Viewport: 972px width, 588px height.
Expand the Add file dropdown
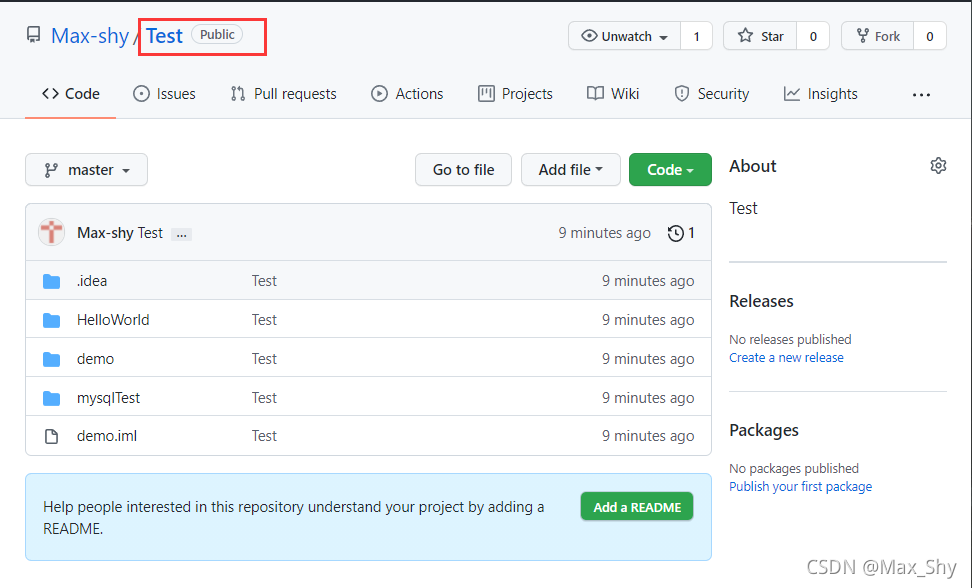pyautogui.click(x=570, y=170)
